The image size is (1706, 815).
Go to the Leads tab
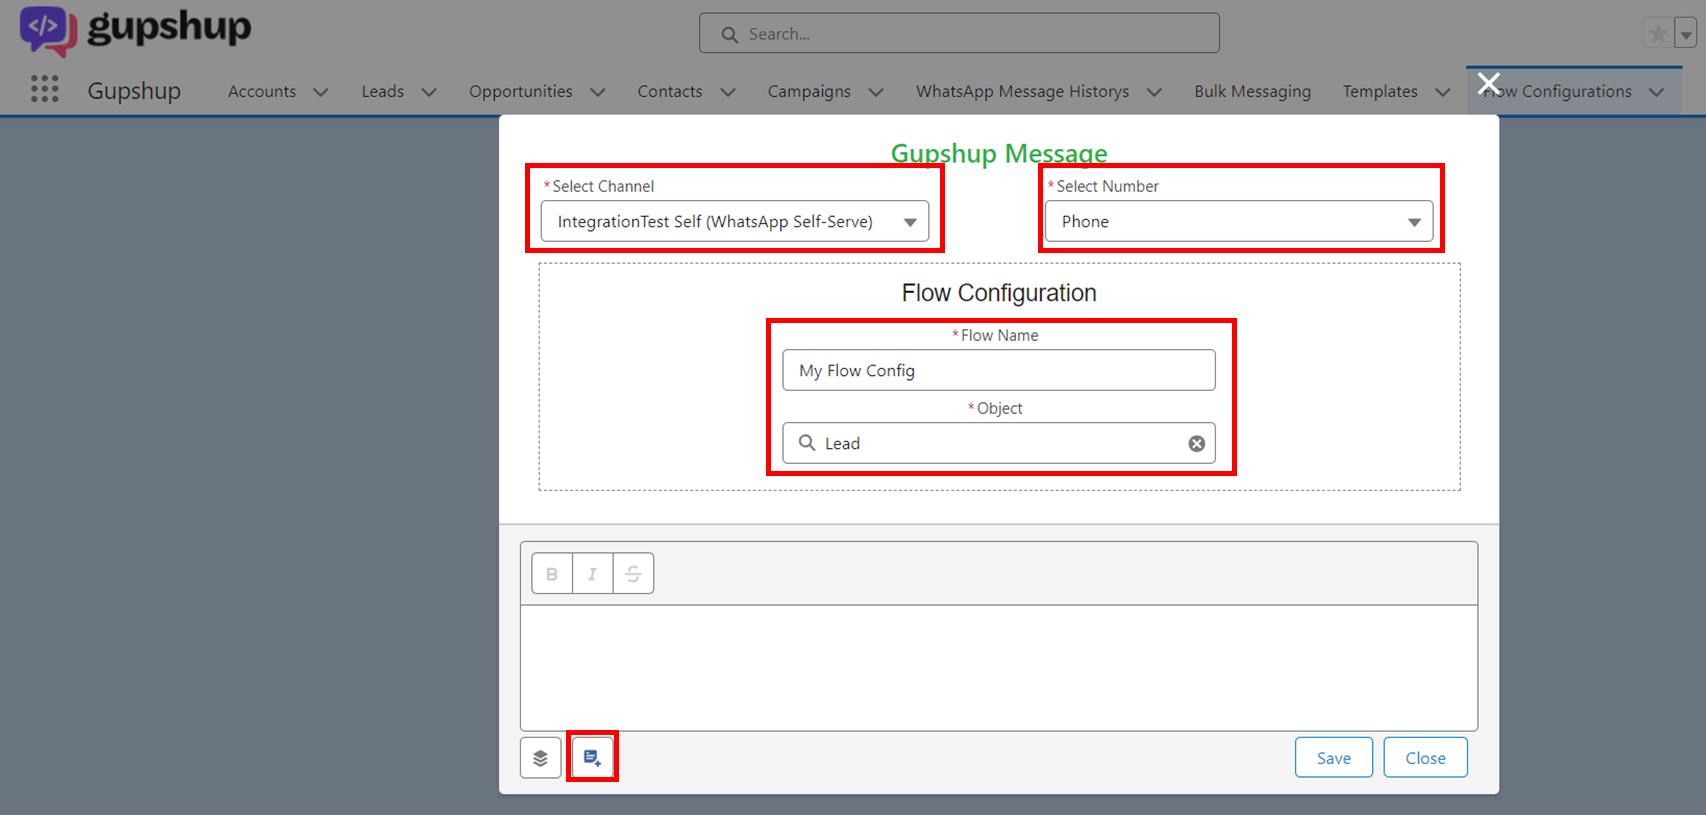click(x=383, y=91)
